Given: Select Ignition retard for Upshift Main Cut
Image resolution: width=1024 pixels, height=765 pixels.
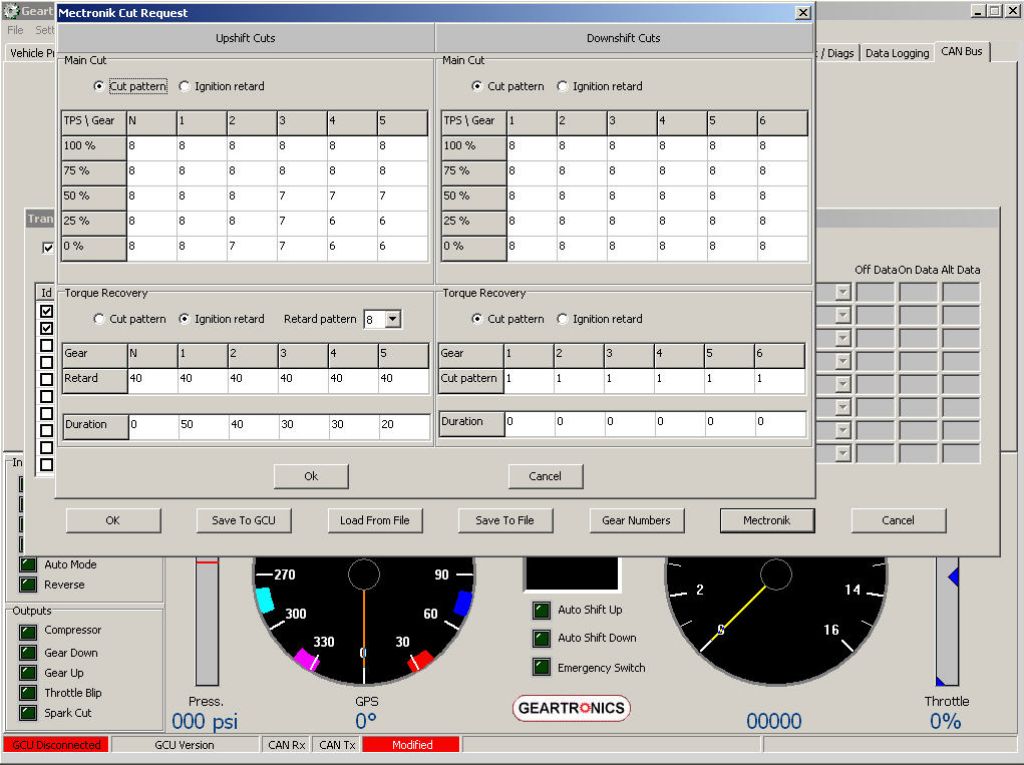Looking at the screenshot, I should tap(185, 87).
